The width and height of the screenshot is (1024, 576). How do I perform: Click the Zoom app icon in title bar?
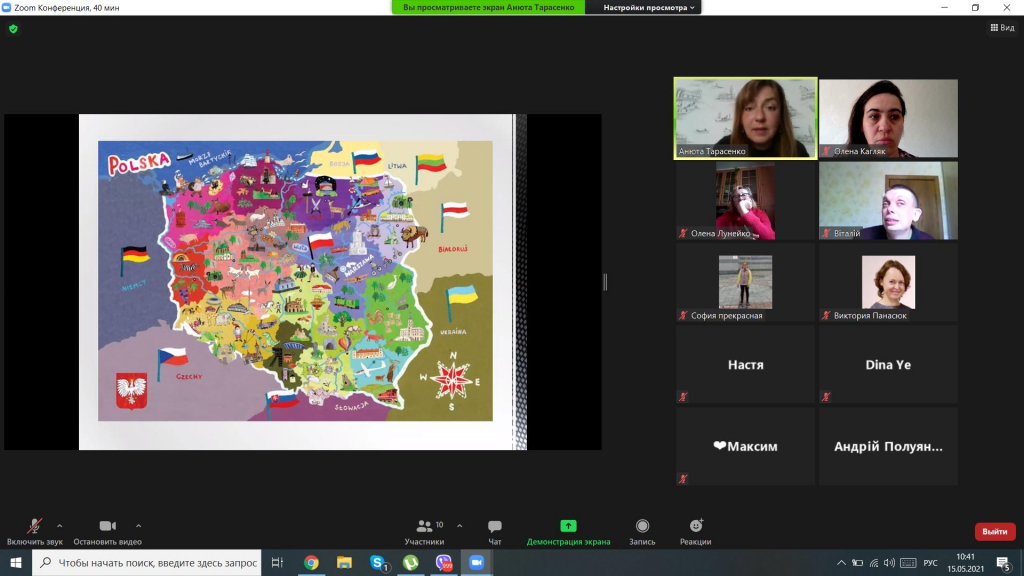click(x=7, y=7)
